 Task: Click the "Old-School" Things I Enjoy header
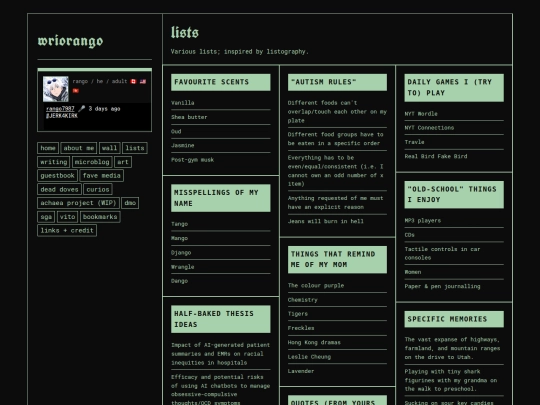point(454,195)
